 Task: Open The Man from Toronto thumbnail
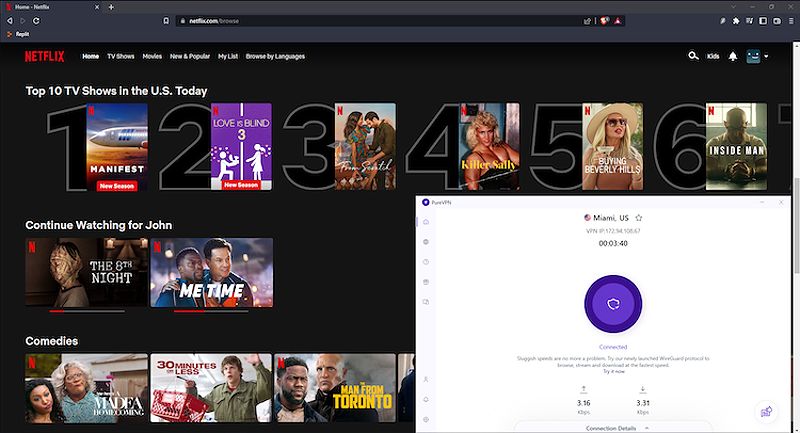[x=335, y=388]
